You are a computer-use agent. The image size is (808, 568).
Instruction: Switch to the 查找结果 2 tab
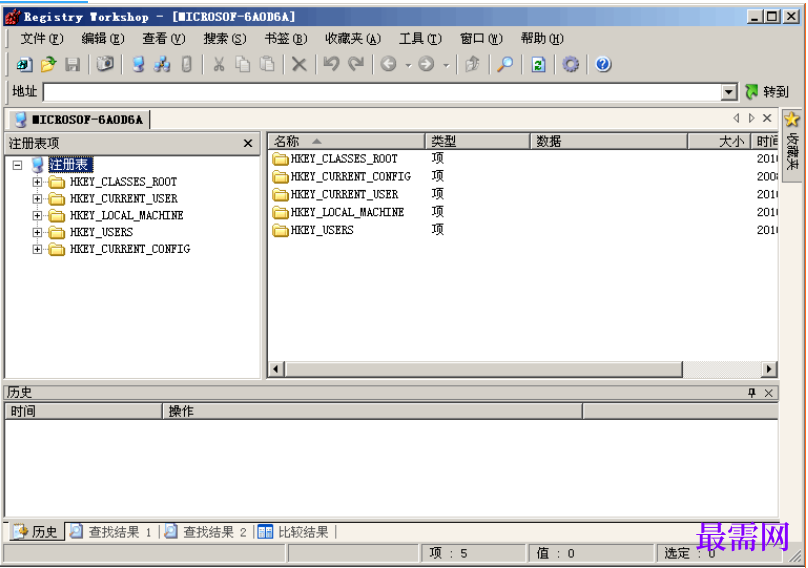[x=206, y=532]
